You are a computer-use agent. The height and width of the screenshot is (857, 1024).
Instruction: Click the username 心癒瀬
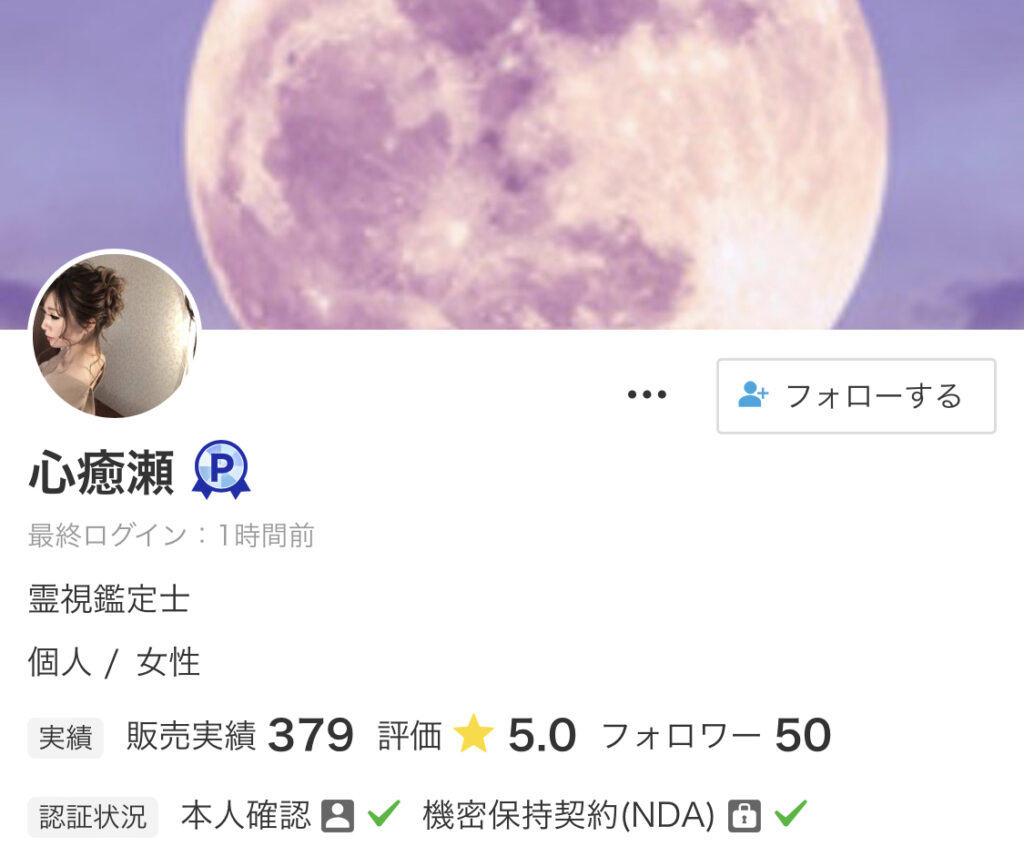coord(101,472)
